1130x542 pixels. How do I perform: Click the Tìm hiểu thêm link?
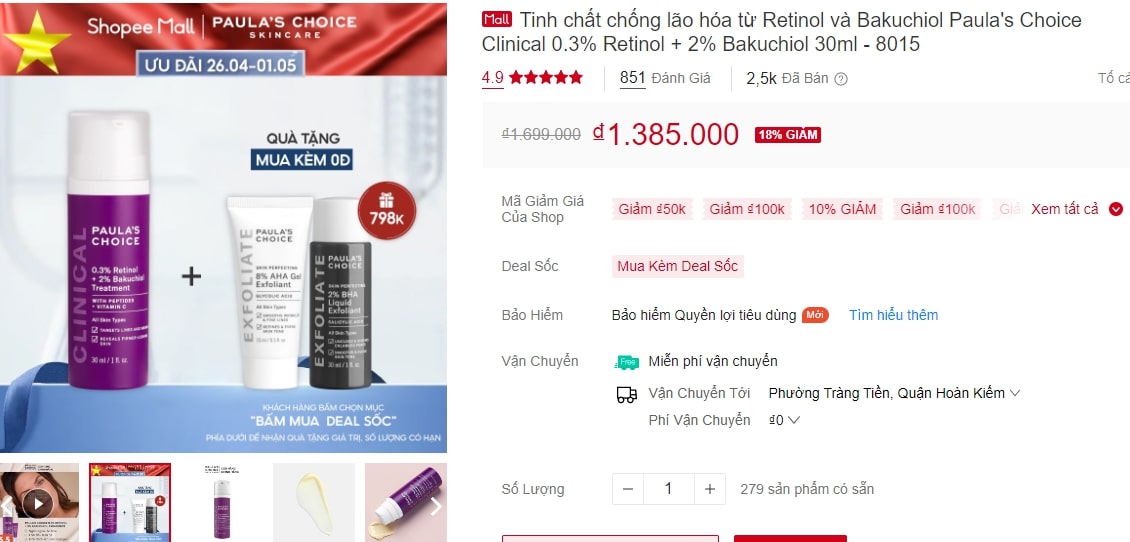pos(894,315)
